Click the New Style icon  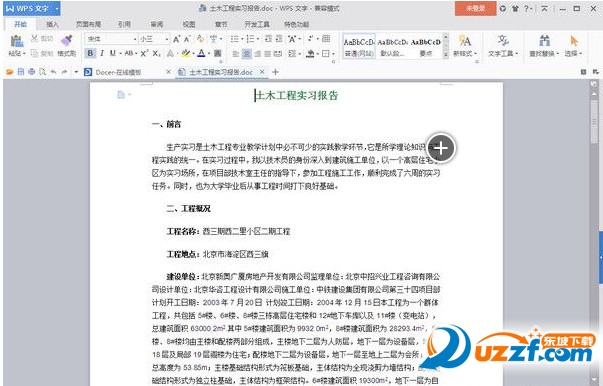point(465,41)
